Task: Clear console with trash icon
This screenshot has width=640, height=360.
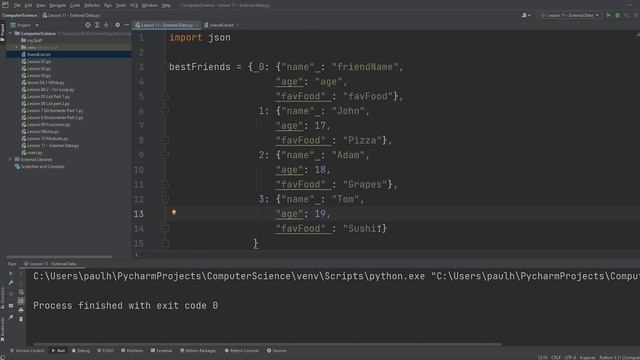Action: tap(21, 319)
